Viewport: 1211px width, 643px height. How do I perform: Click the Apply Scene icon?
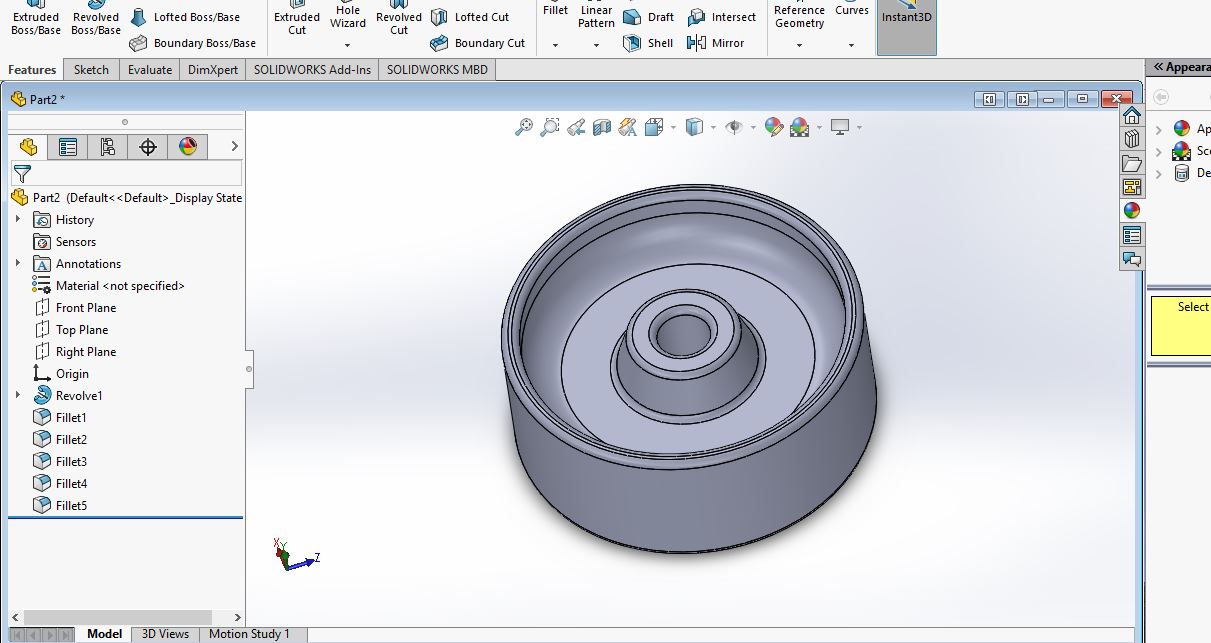click(799, 127)
